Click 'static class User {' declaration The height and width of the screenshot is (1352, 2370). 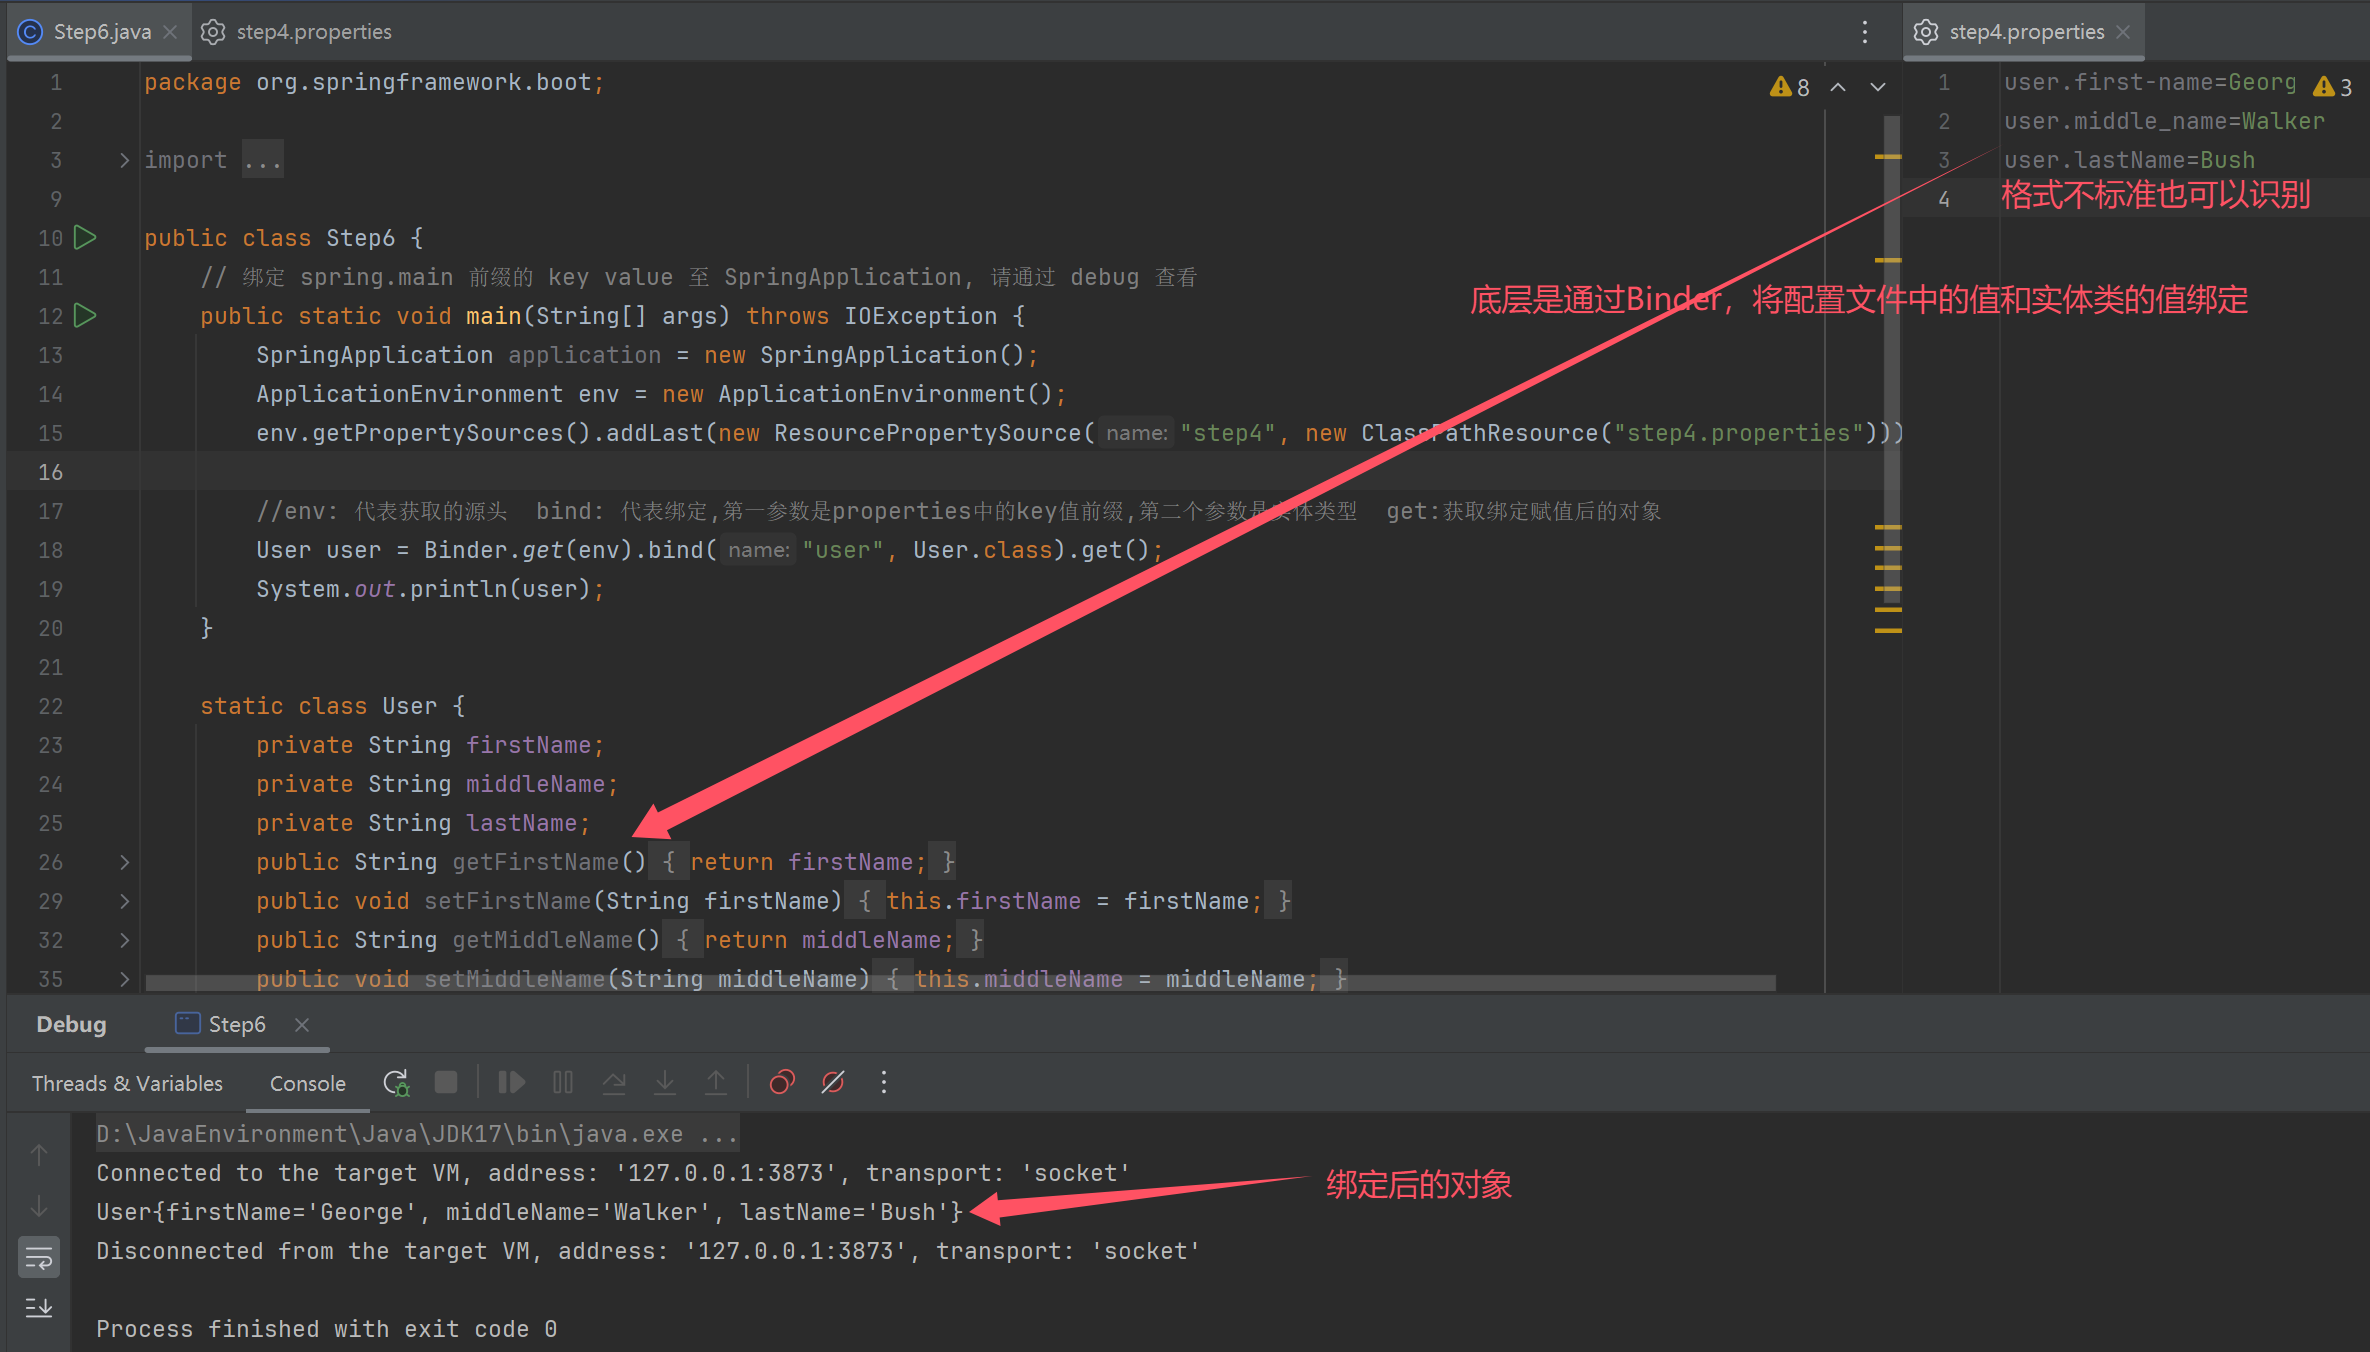point(333,706)
